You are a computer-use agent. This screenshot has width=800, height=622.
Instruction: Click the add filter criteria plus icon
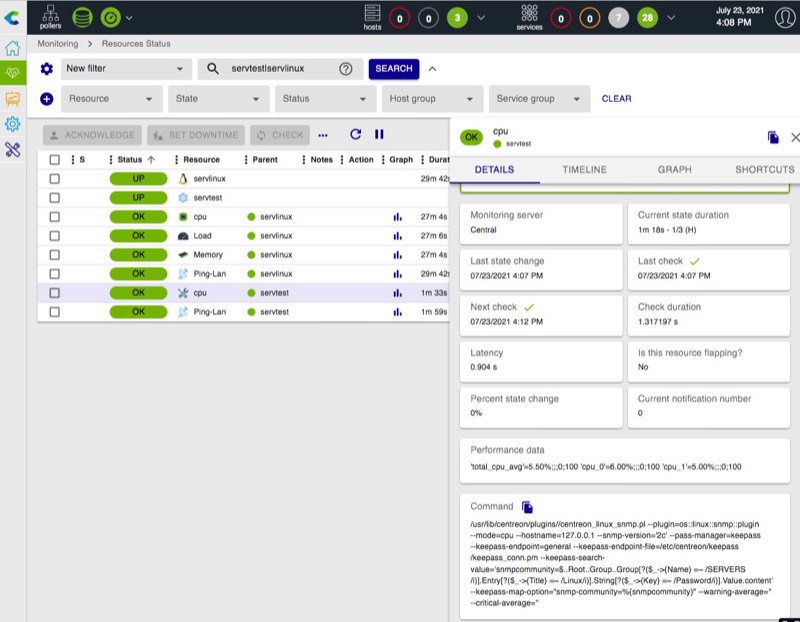coord(46,99)
